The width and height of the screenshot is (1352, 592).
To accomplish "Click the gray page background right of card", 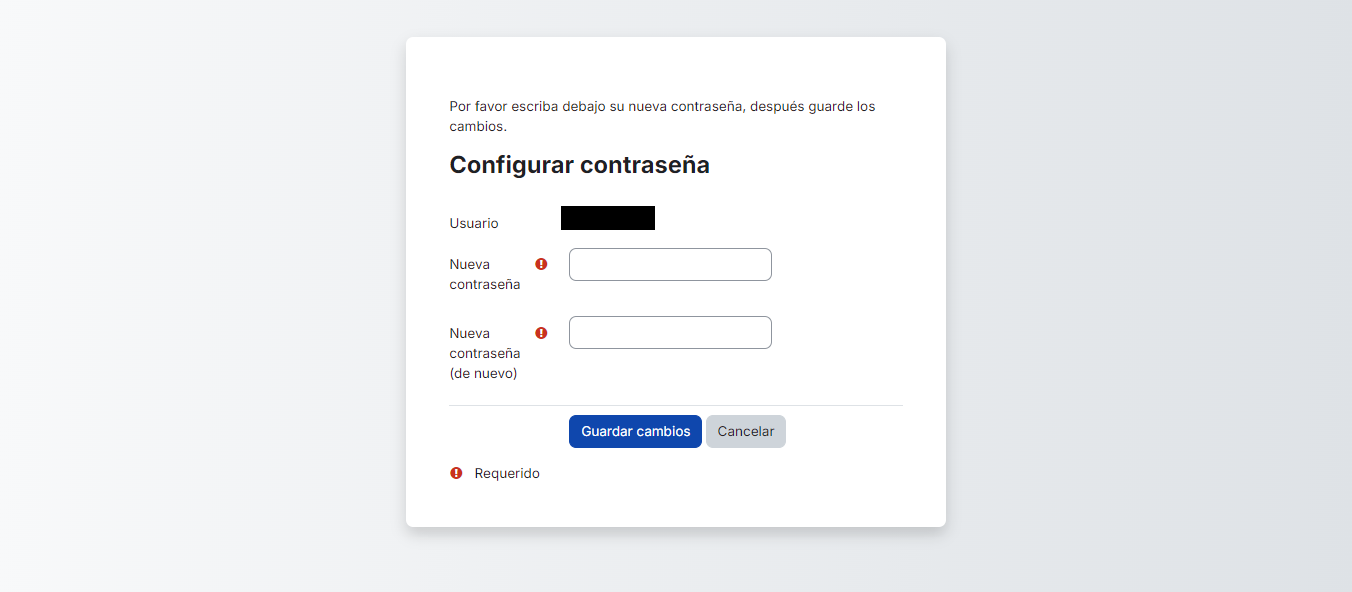I will 1150,300.
